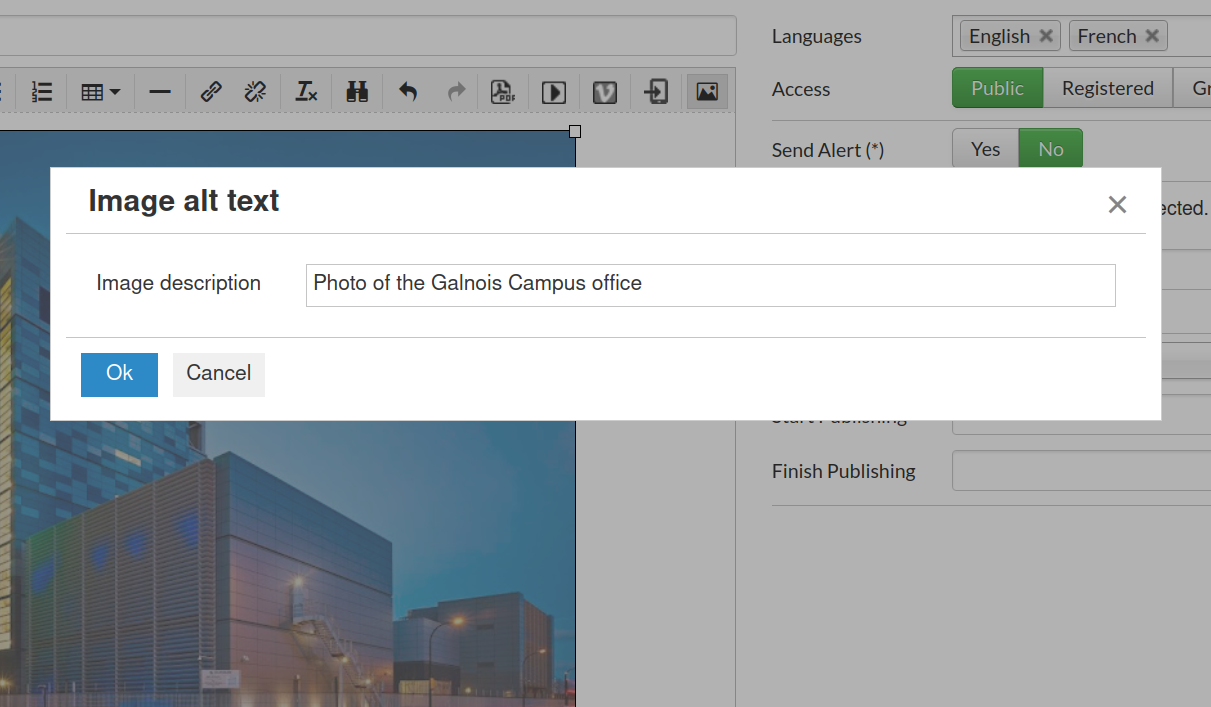Click the Image description text field
This screenshot has width=1211, height=707.
click(x=710, y=285)
